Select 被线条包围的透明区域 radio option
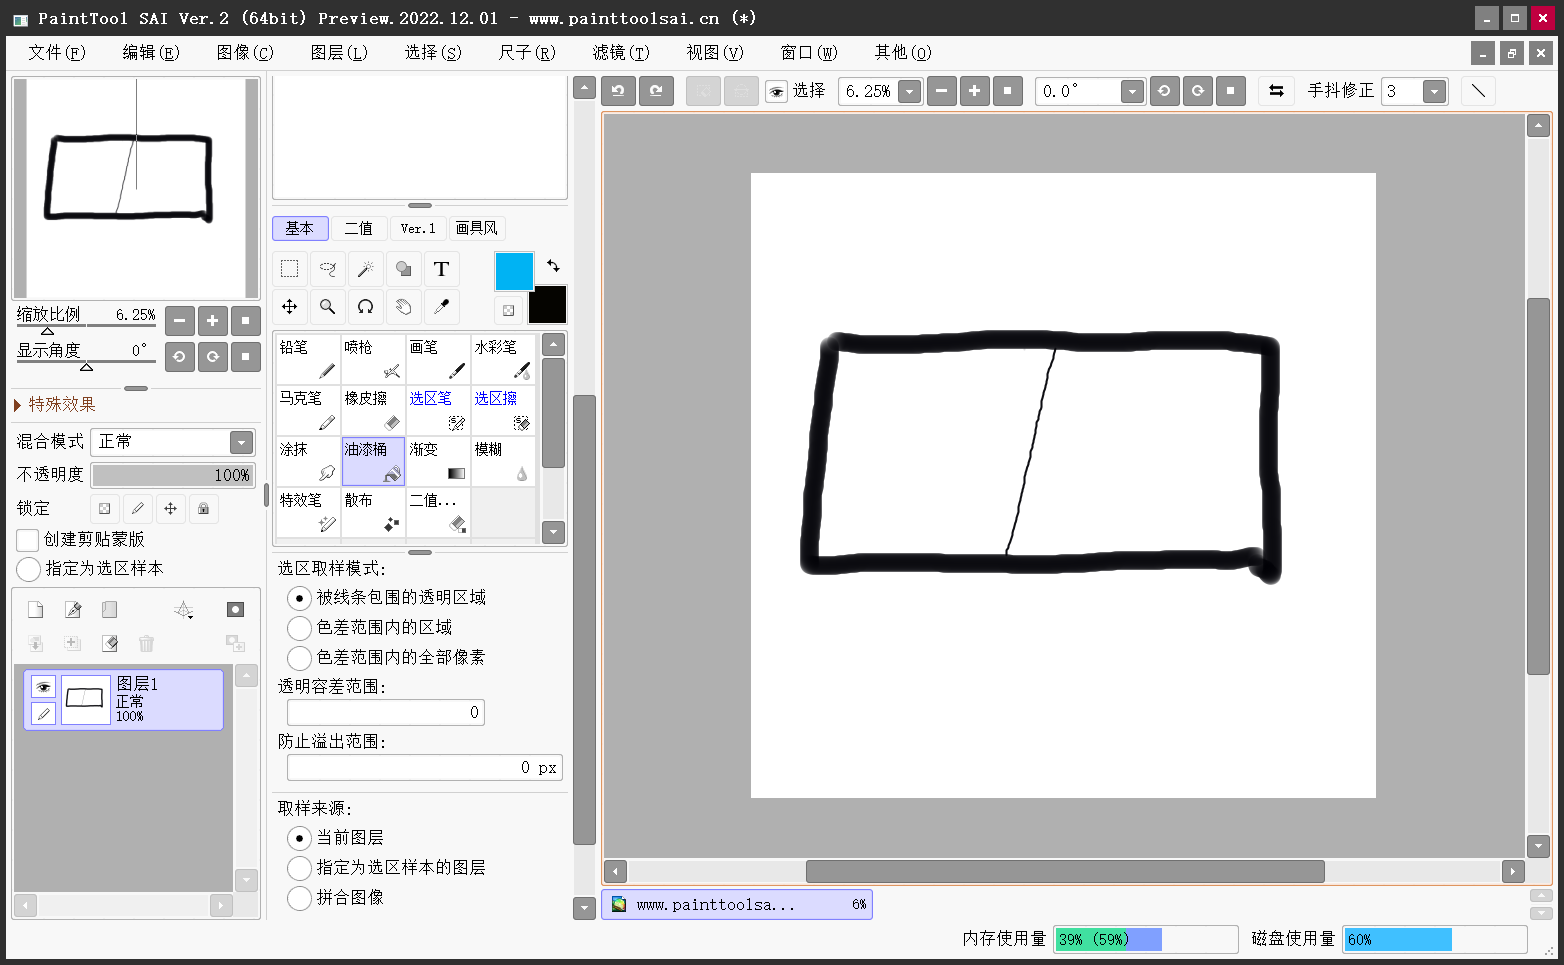The width and height of the screenshot is (1564, 965). coord(299,598)
